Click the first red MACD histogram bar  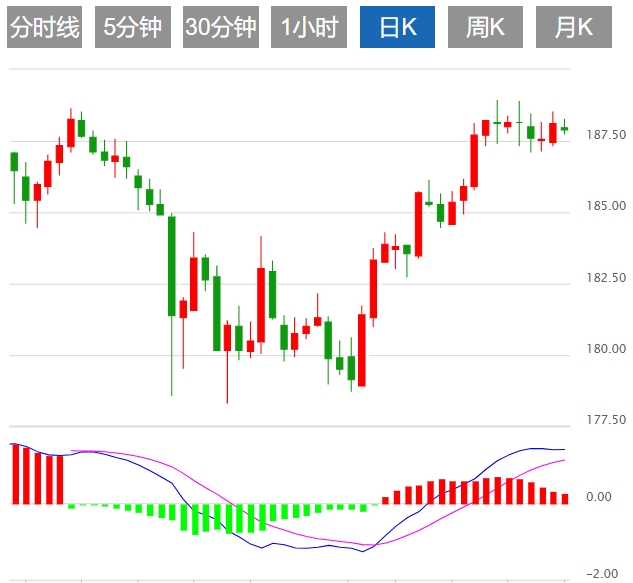click(x=15, y=474)
